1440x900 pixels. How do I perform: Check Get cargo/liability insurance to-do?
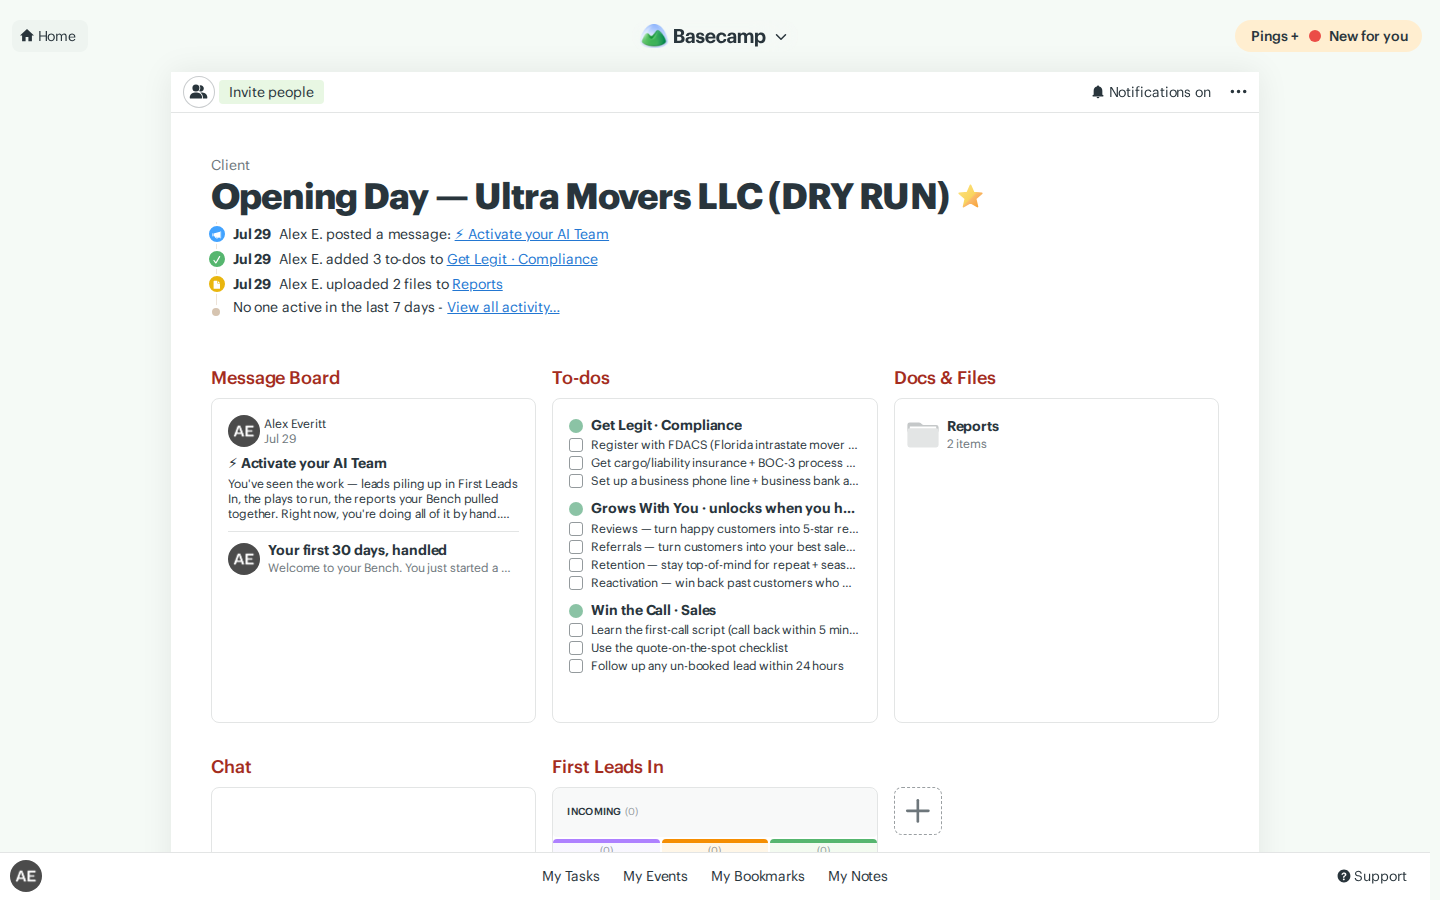click(576, 463)
